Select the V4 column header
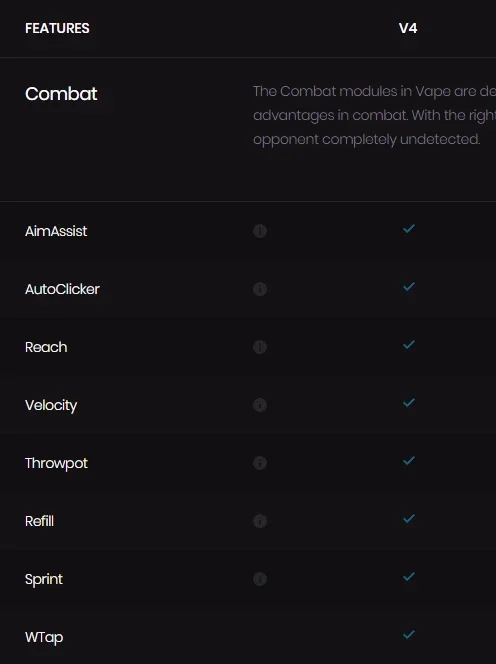The height and width of the screenshot is (664, 496). pos(408,28)
